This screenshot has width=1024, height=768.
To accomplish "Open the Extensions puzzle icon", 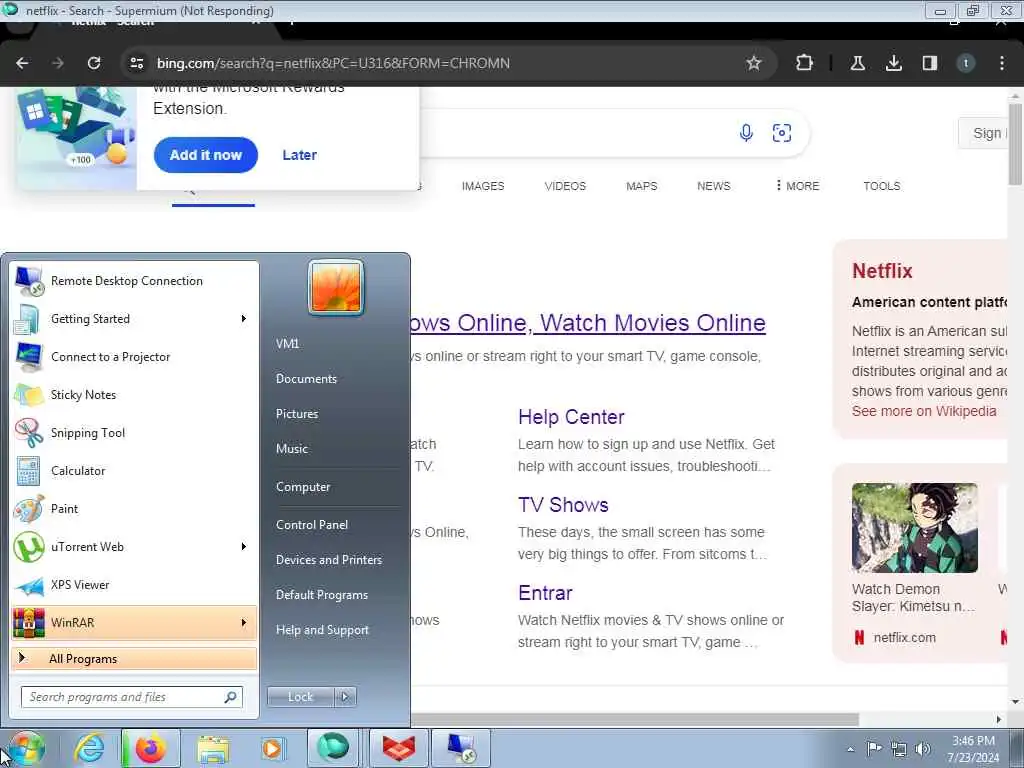I will coord(805,63).
